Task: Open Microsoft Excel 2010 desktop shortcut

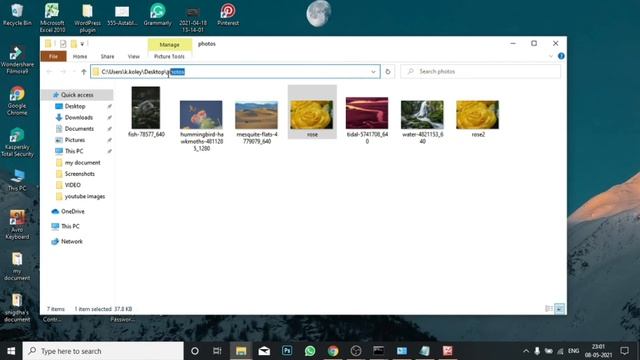Action: (x=52, y=18)
